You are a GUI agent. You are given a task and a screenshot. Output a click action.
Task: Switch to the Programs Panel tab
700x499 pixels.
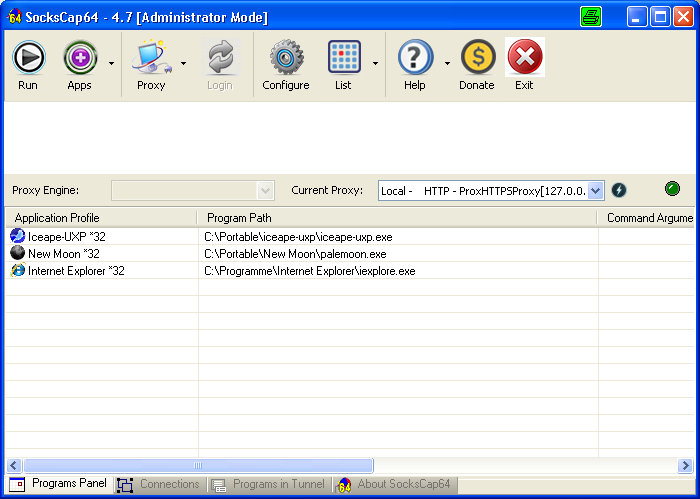(x=58, y=484)
